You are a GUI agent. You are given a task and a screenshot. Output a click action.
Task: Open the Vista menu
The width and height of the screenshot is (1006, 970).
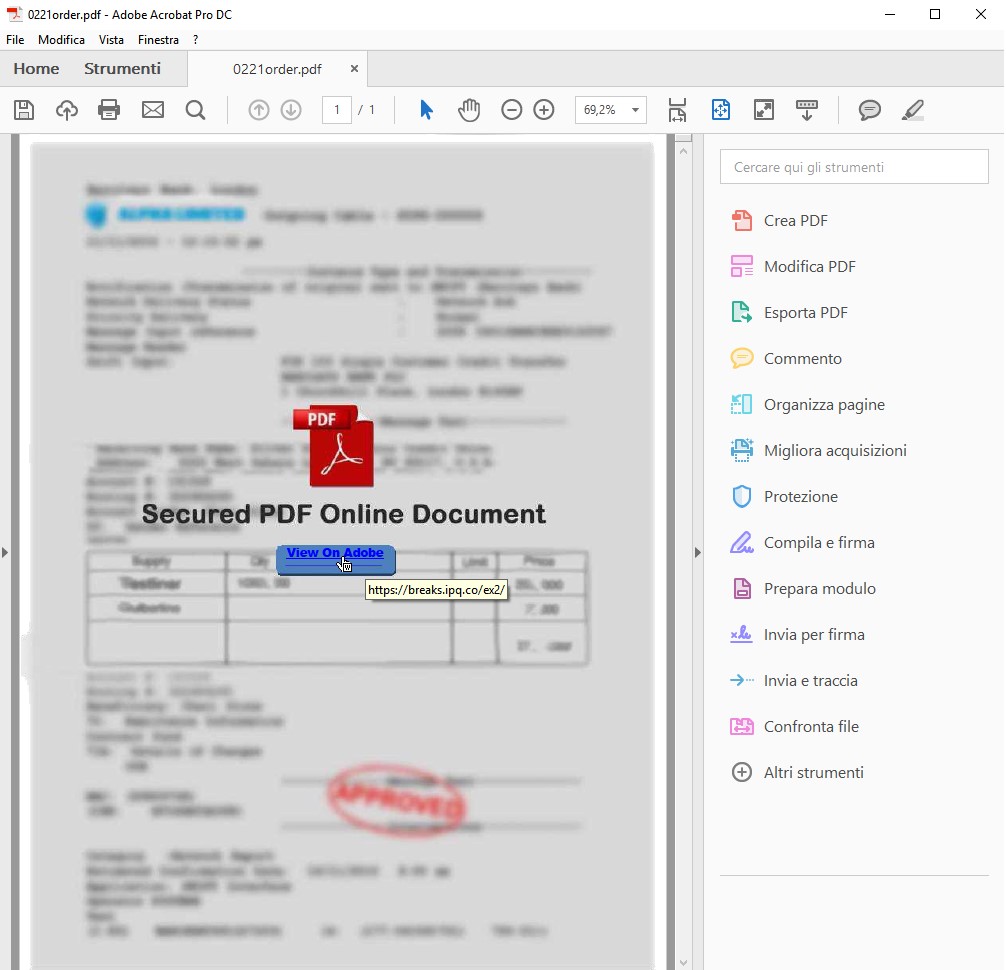click(111, 40)
